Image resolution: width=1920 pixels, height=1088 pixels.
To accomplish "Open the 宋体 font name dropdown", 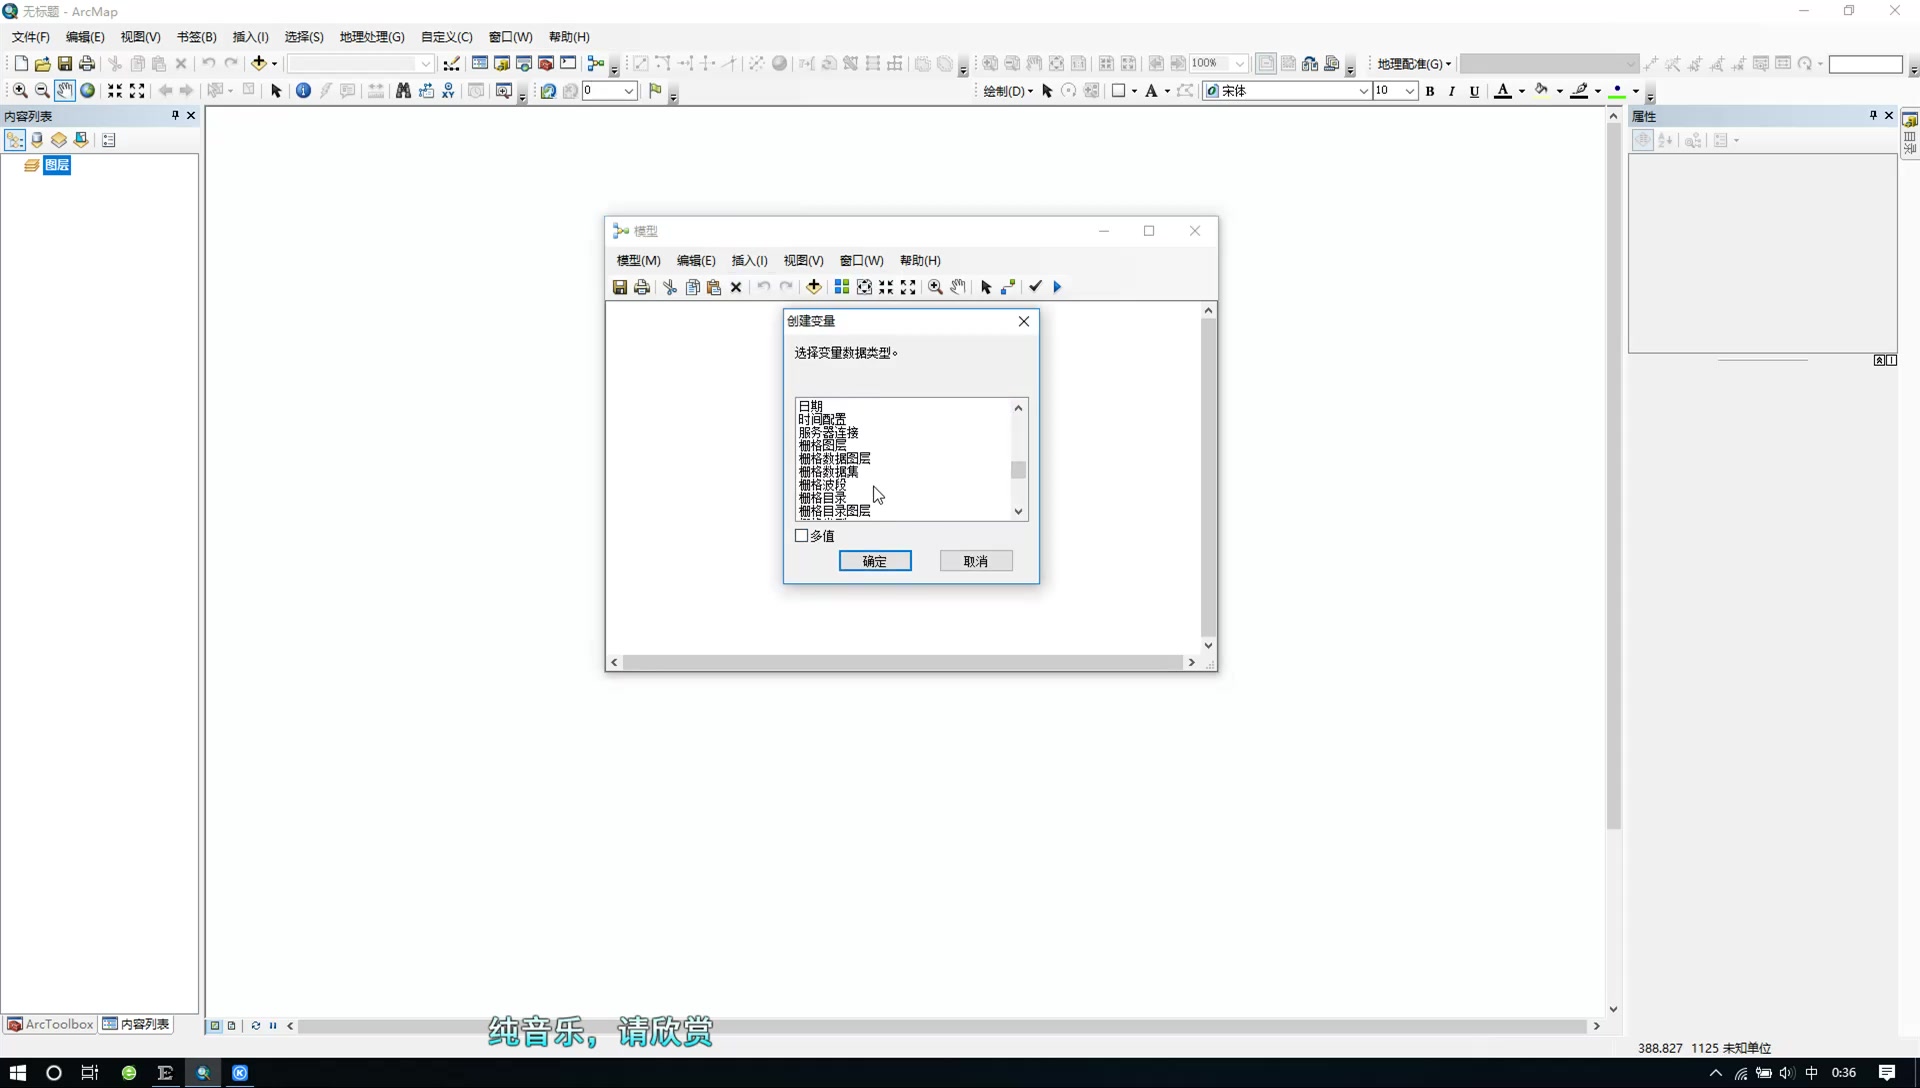I will click(x=1362, y=91).
